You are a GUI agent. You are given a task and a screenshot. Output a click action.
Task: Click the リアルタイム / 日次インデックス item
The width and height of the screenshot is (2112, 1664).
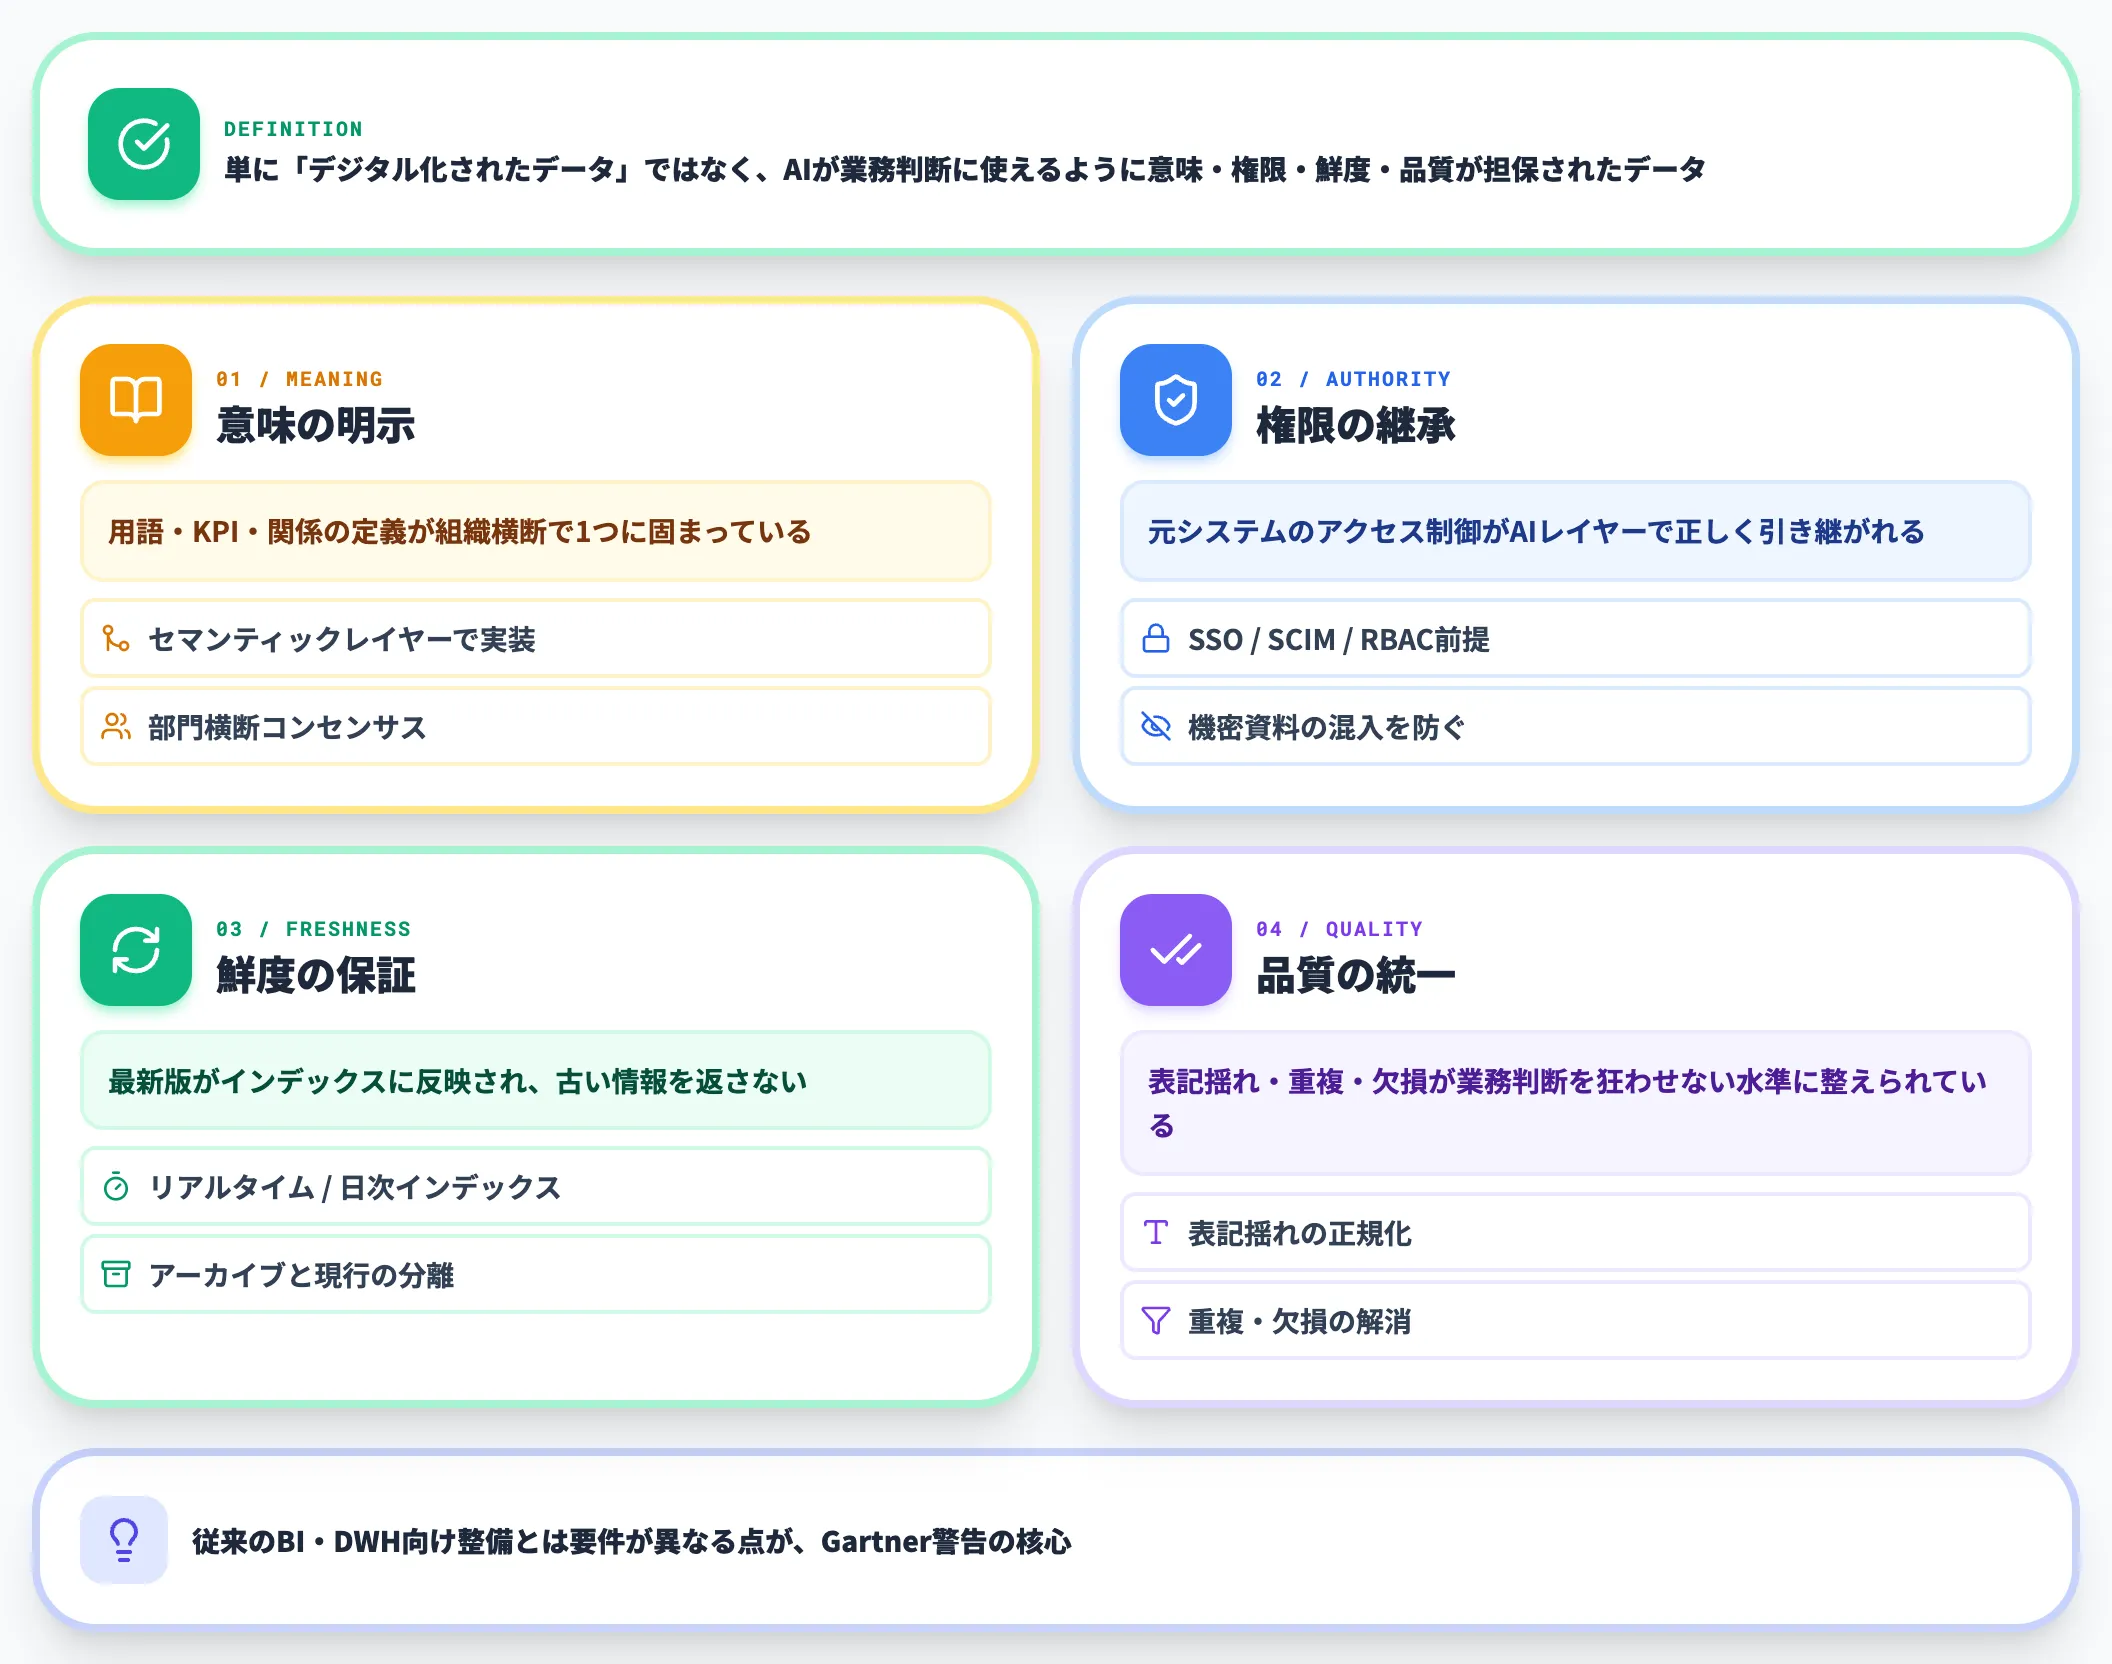(x=536, y=1186)
